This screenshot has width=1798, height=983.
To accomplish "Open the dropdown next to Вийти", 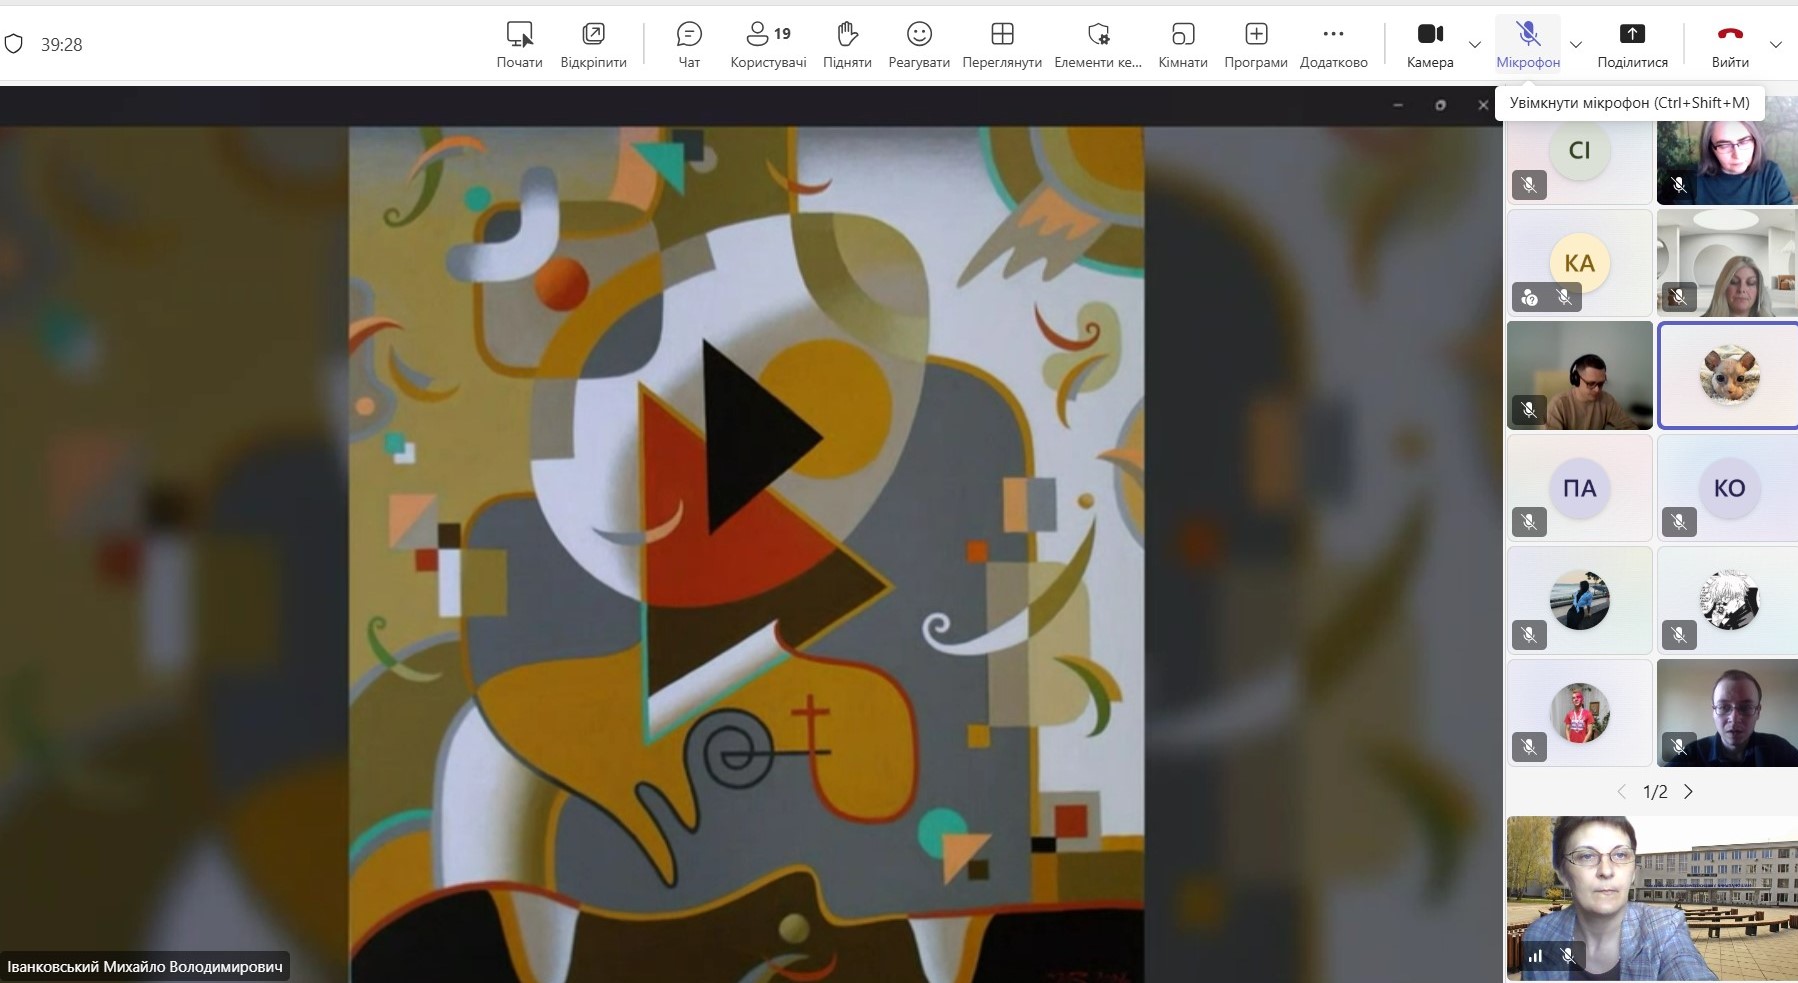I will [x=1776, y=45].
